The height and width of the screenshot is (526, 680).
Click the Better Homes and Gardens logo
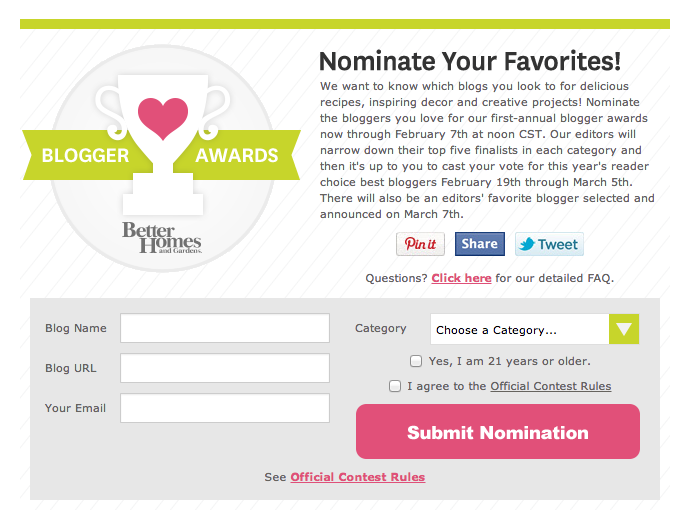(162, 238)
